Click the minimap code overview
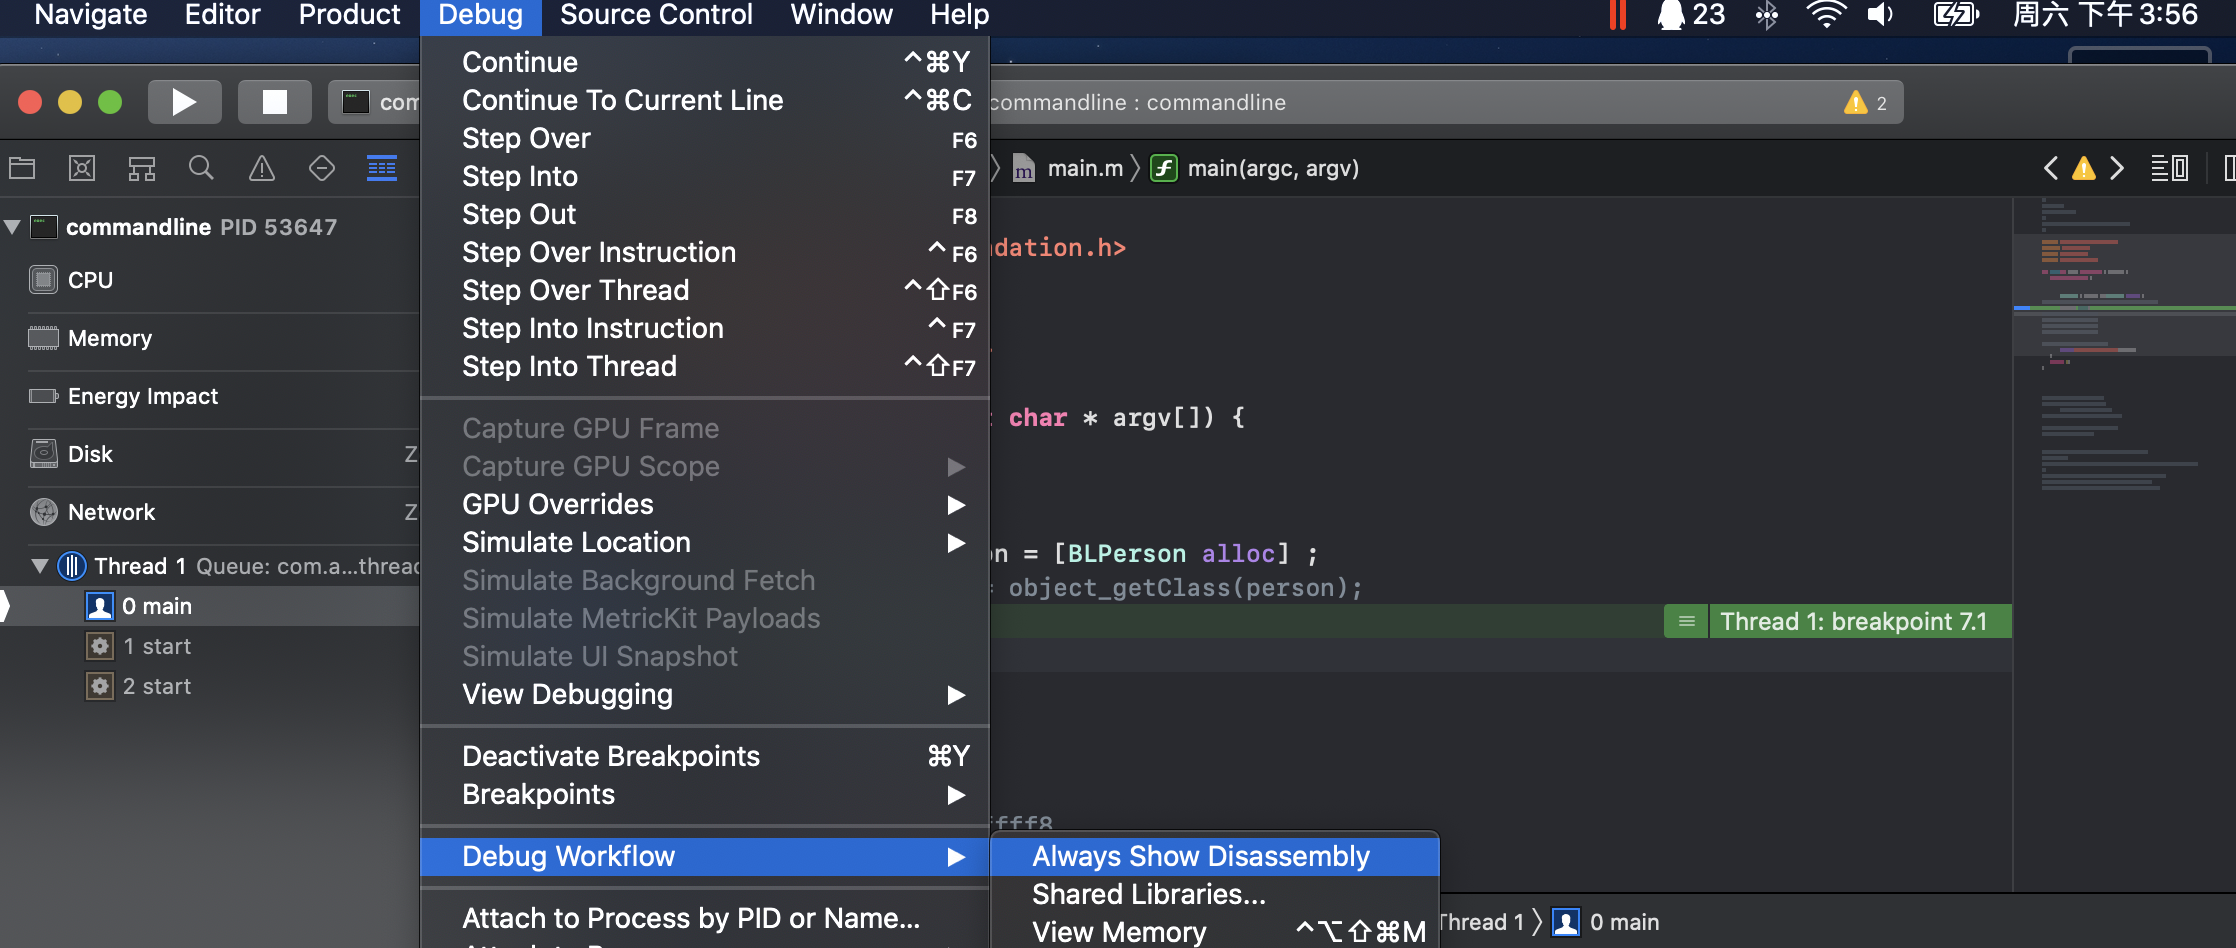Screen dimensions: 2236x948 pos(2122,350)
